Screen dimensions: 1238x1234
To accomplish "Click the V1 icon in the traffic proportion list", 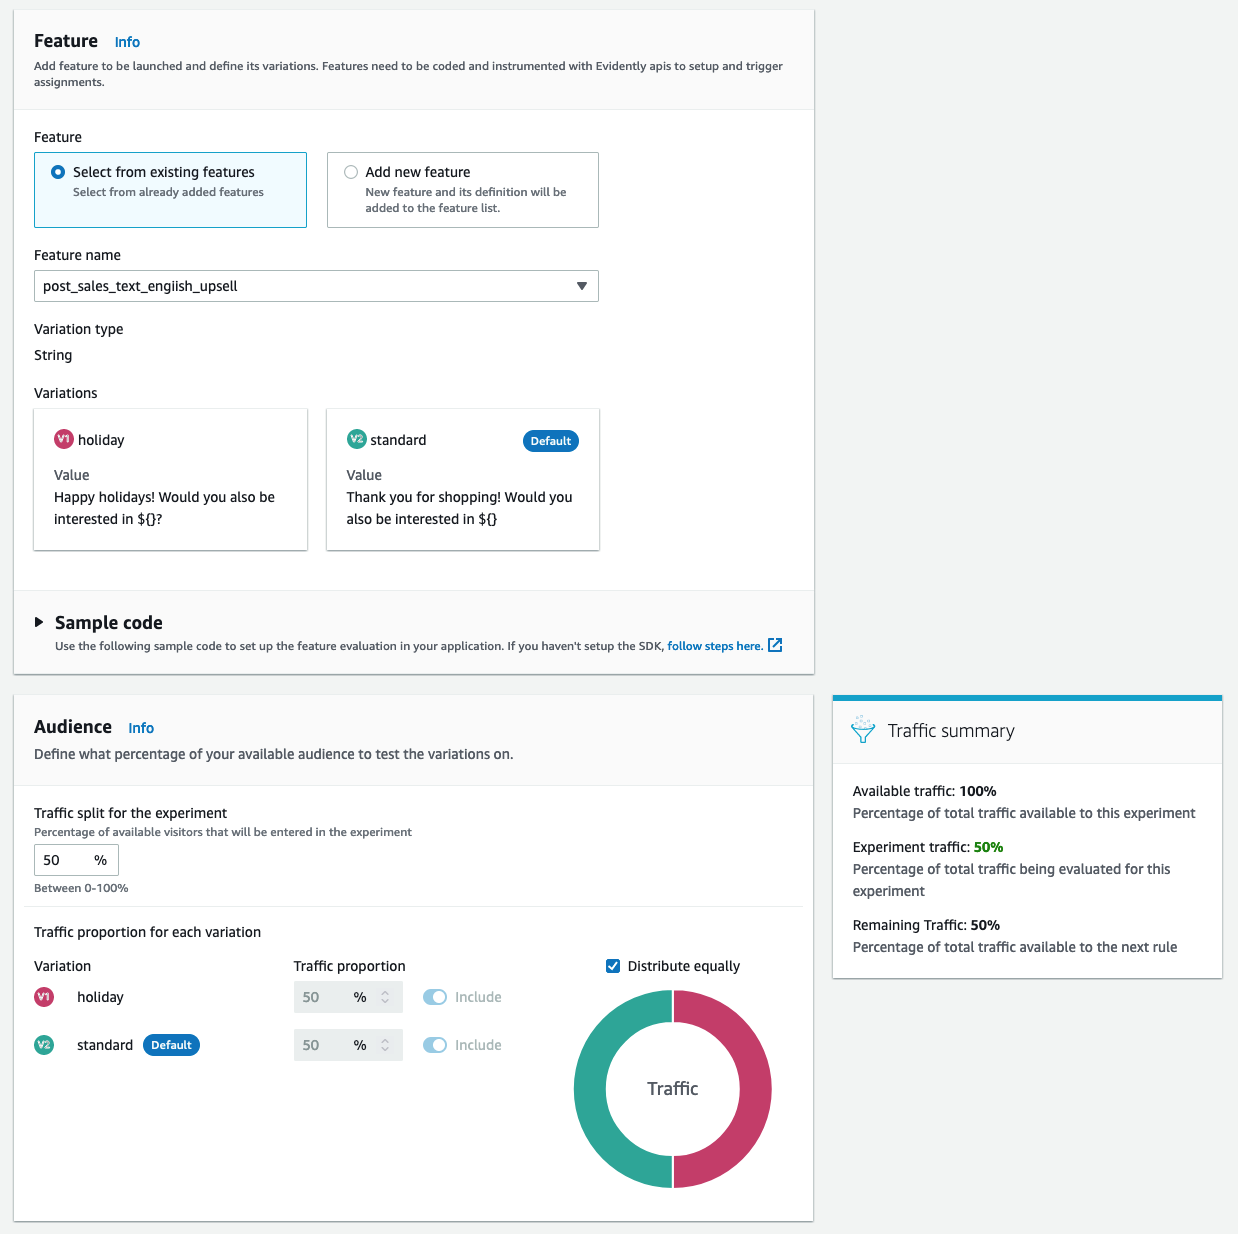I will (43, 997).
